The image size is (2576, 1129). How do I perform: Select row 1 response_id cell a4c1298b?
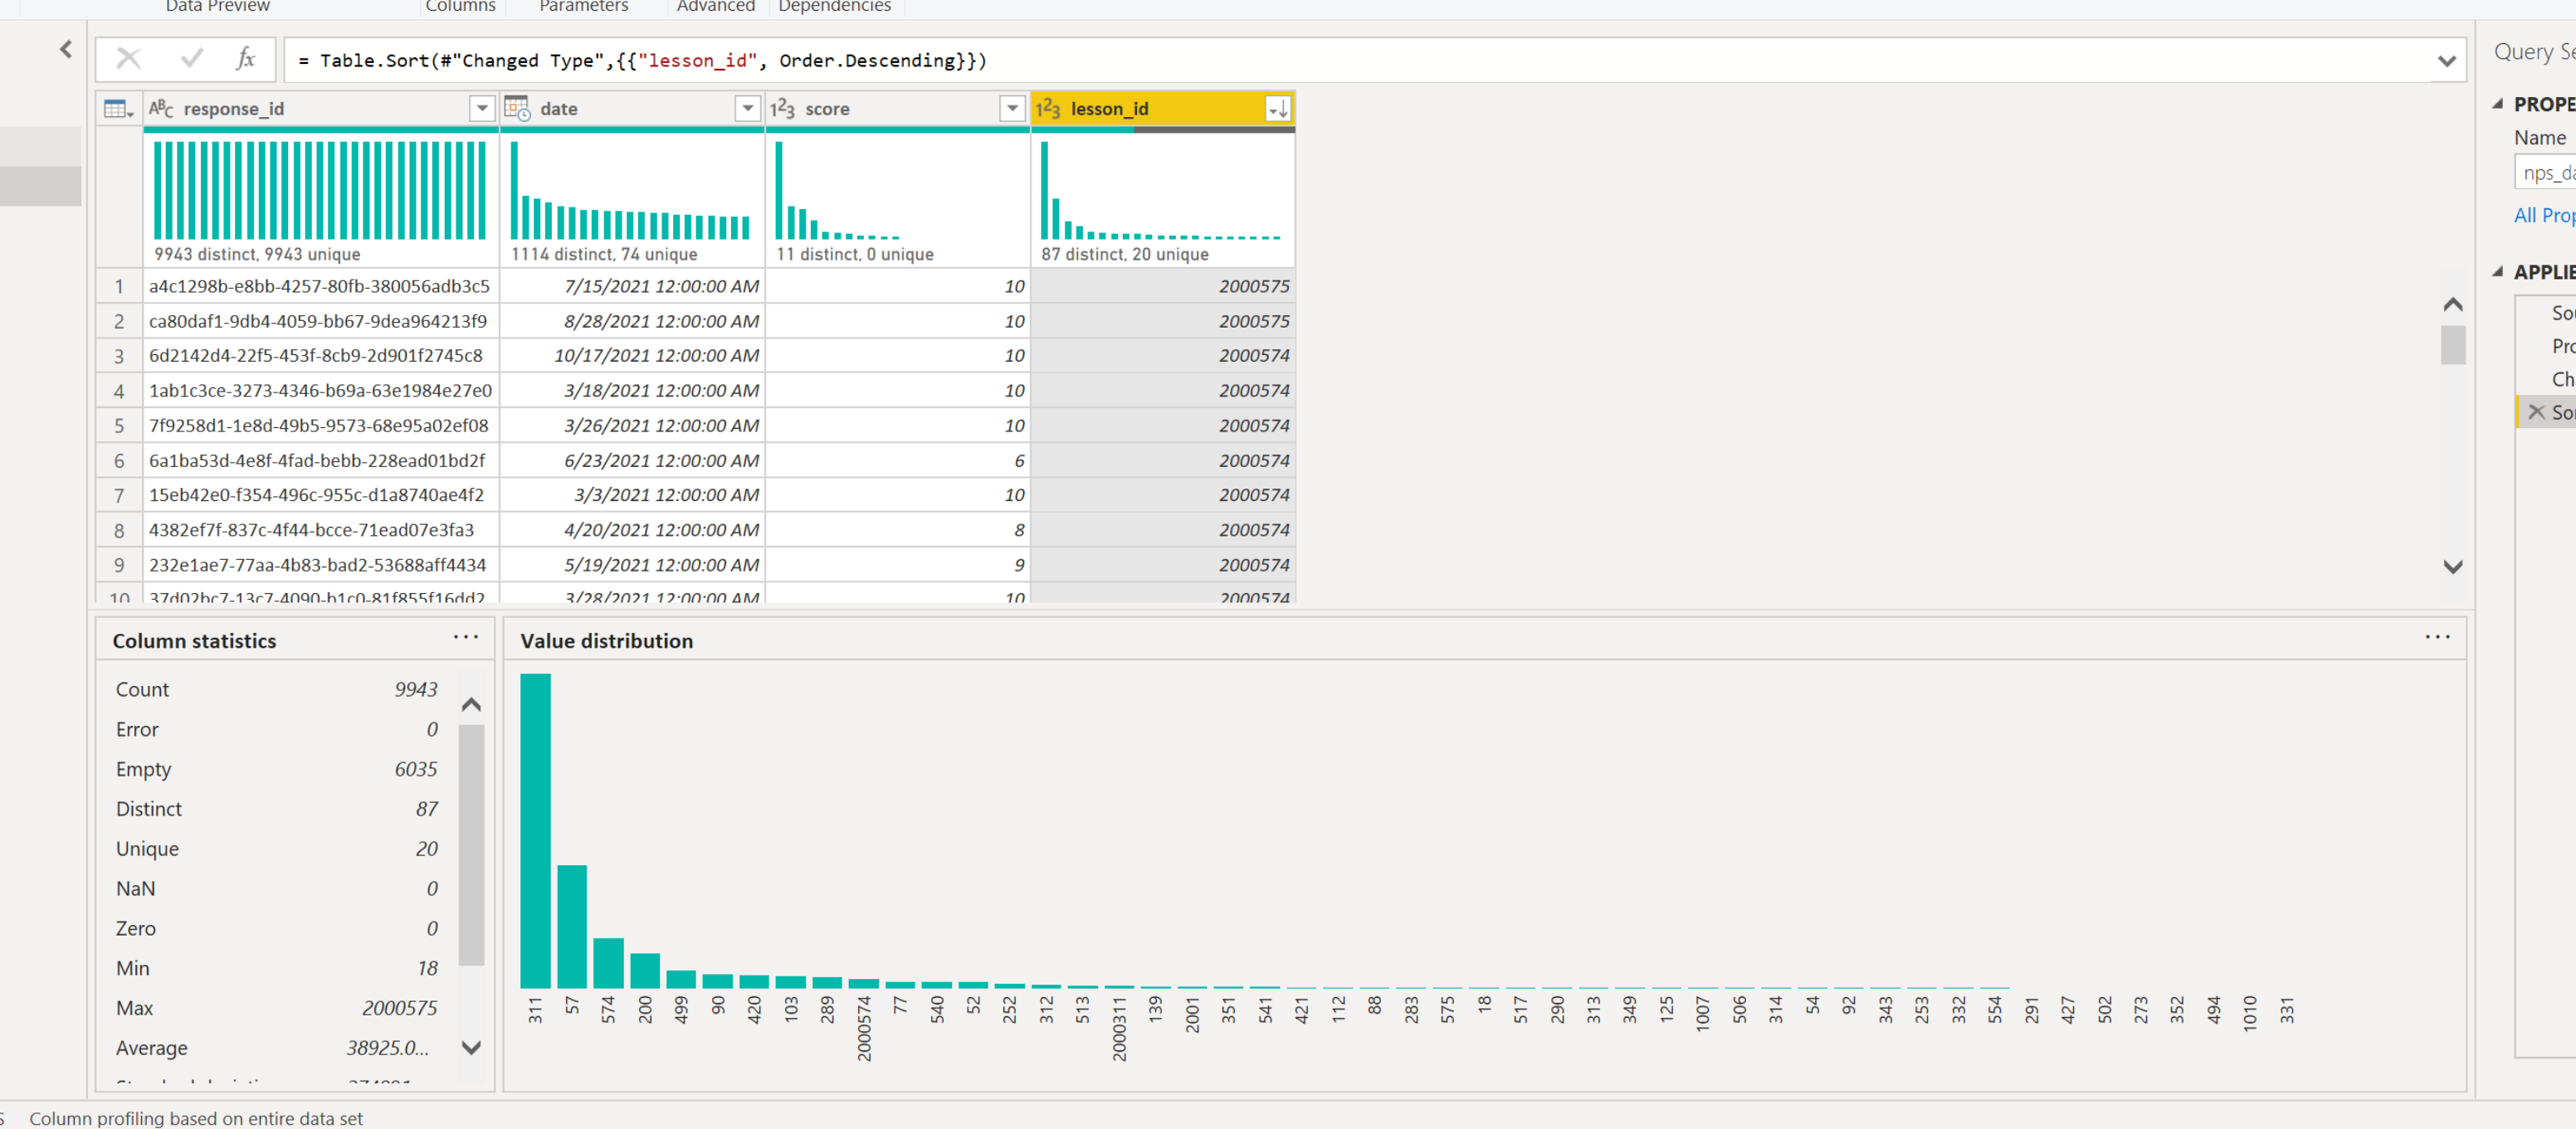(321, 286)
